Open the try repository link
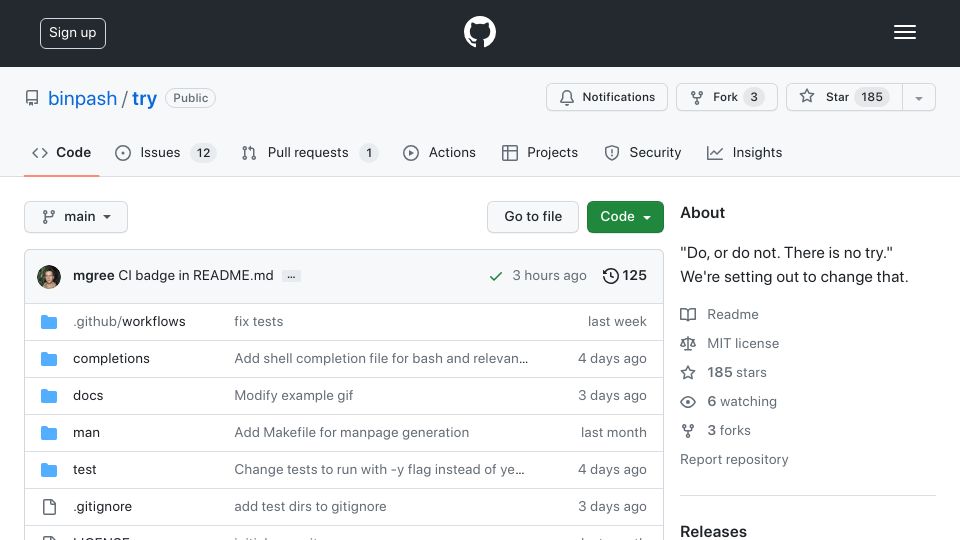960x540 pixels. (144, 99)
